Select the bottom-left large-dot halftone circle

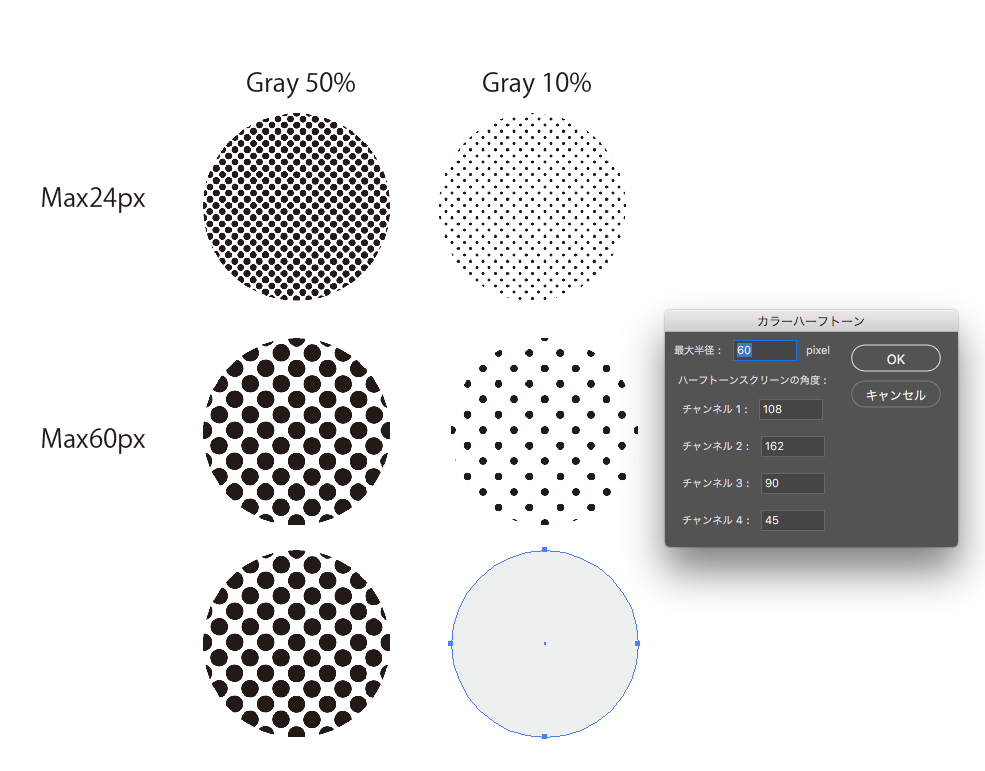point(296,643)
